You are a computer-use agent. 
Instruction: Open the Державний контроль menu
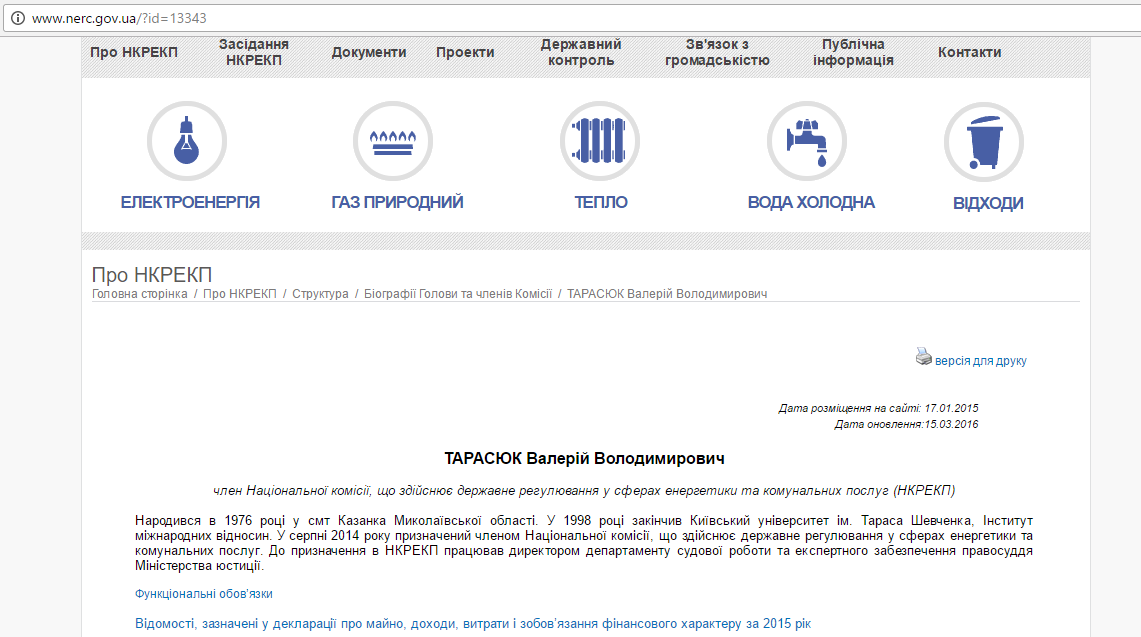581,52
